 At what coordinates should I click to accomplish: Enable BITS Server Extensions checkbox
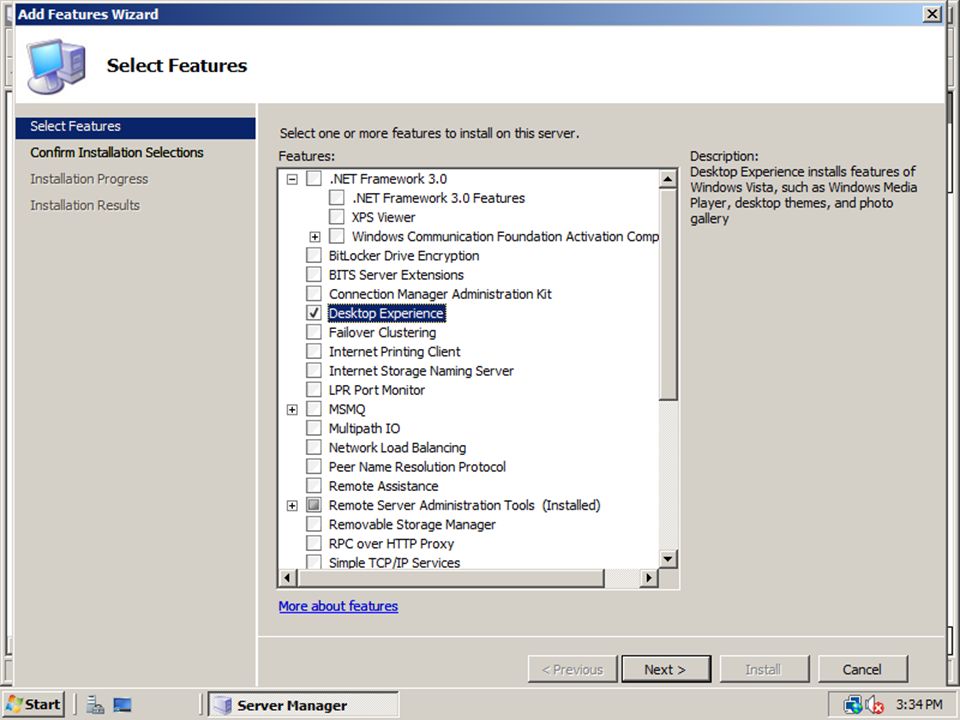tap(313, 275)
